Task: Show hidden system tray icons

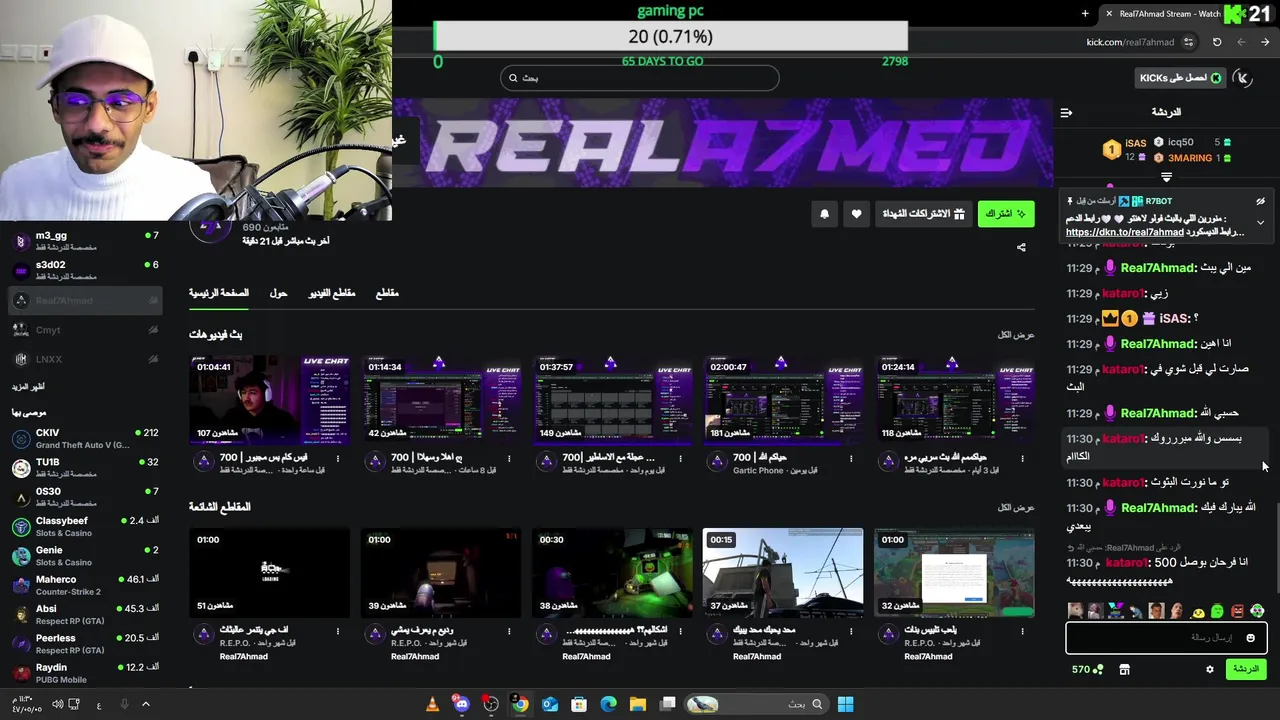Action: point(146,704)
